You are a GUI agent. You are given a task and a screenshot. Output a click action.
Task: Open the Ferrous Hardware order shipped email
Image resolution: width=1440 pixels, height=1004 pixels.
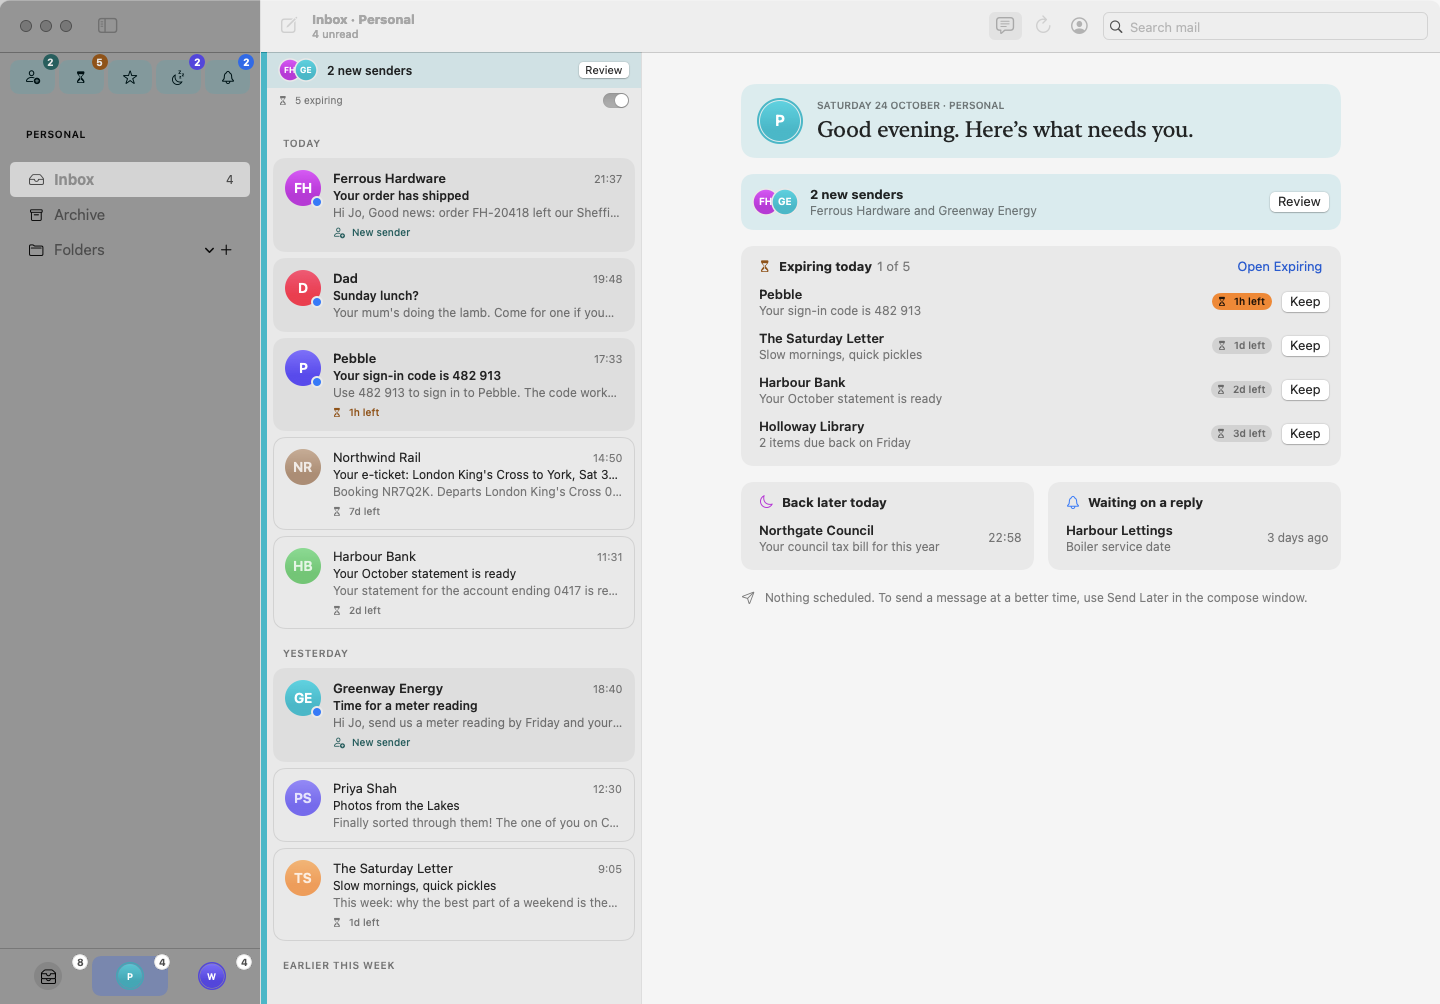pos(454,205)
